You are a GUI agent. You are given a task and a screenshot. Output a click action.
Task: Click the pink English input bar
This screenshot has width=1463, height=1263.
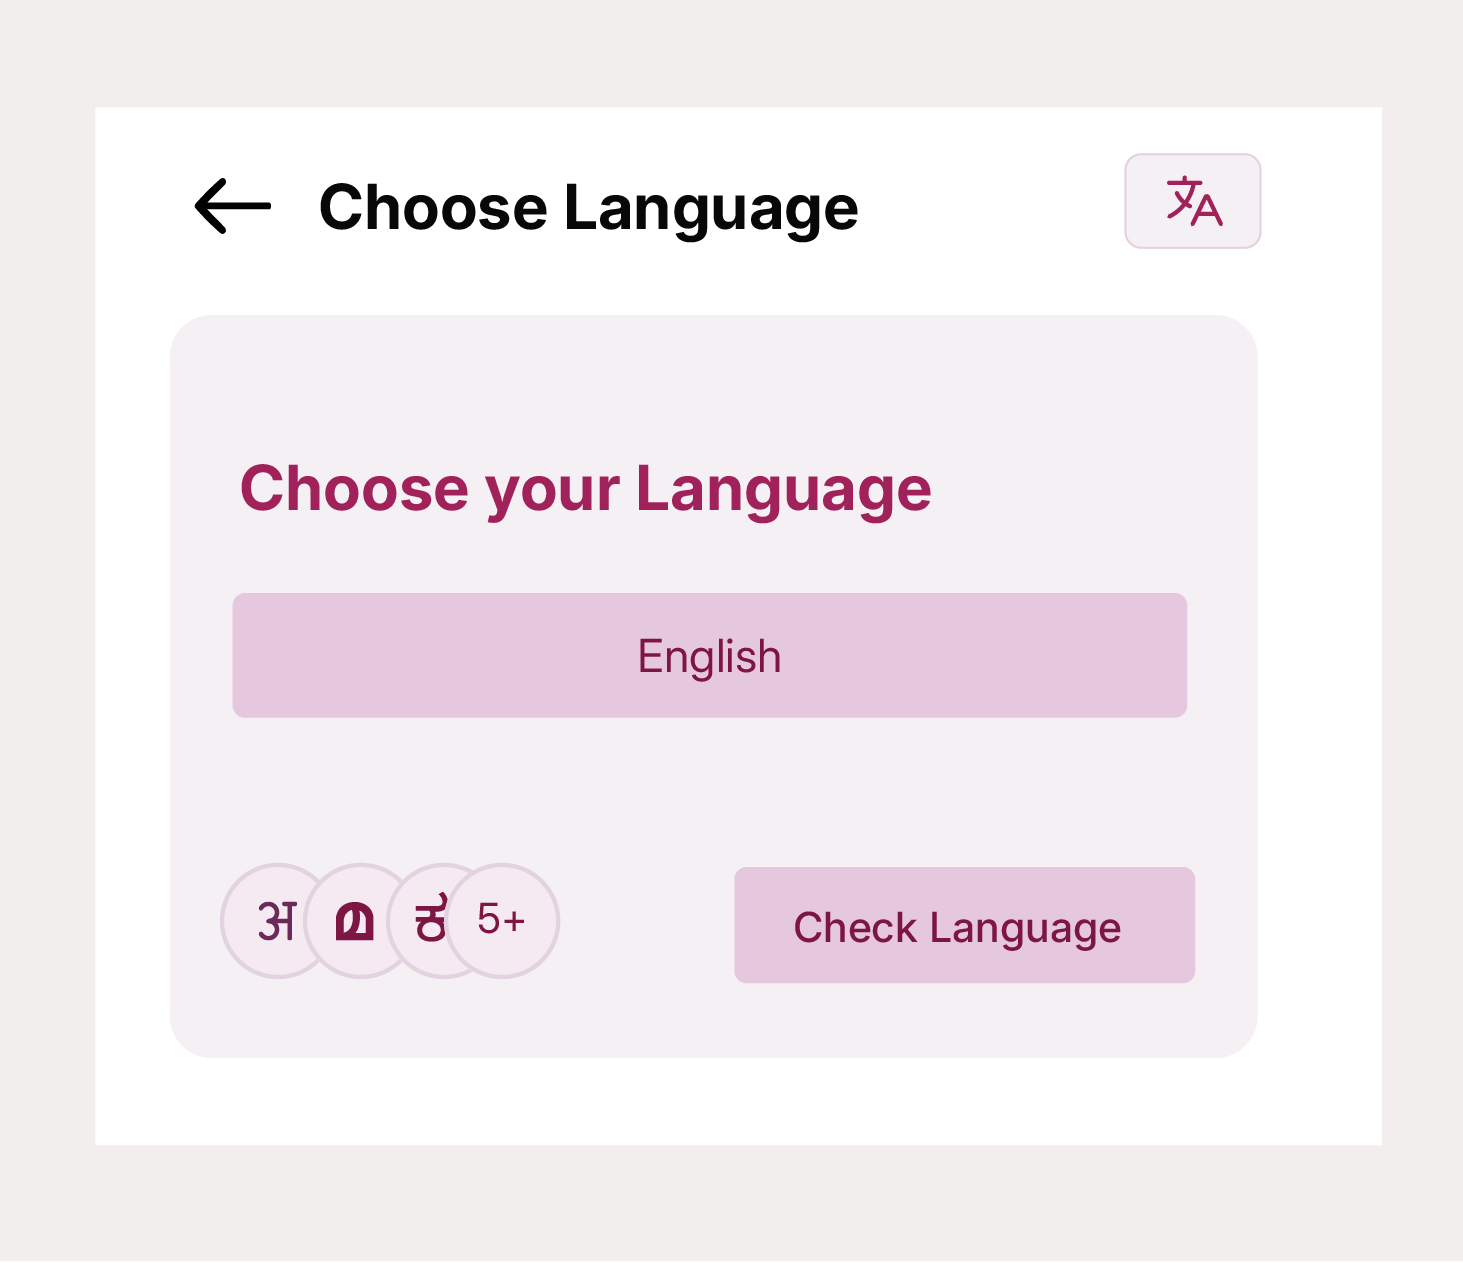coord(710,656)
